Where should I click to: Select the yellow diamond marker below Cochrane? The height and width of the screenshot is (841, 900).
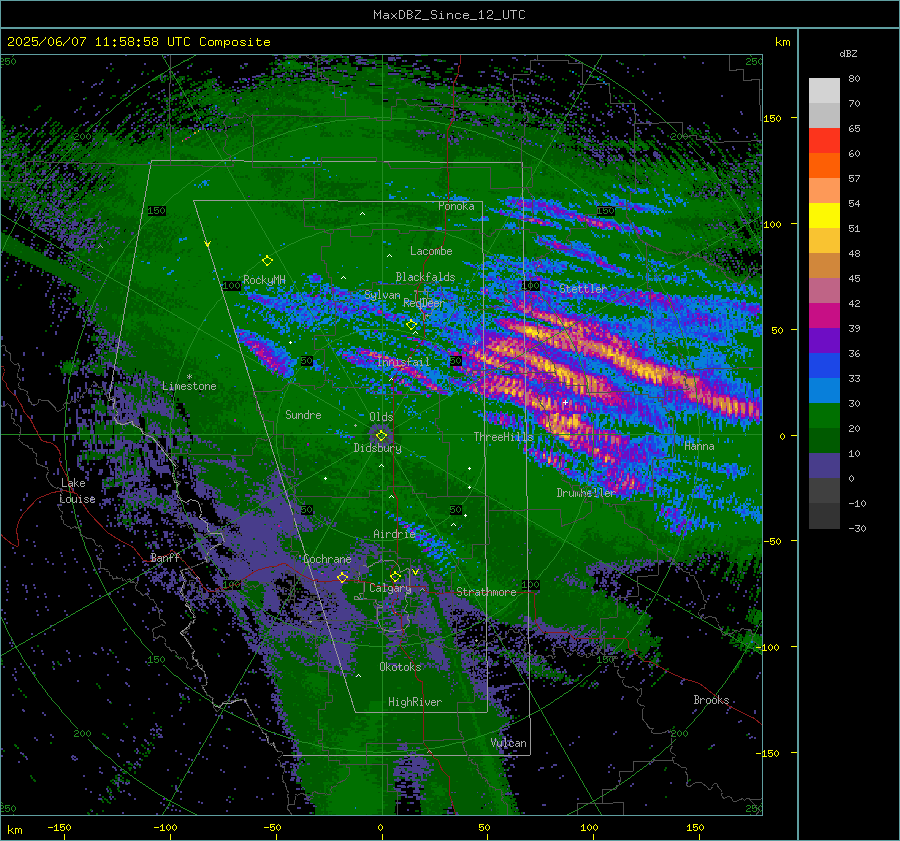[x=343, y=577]
